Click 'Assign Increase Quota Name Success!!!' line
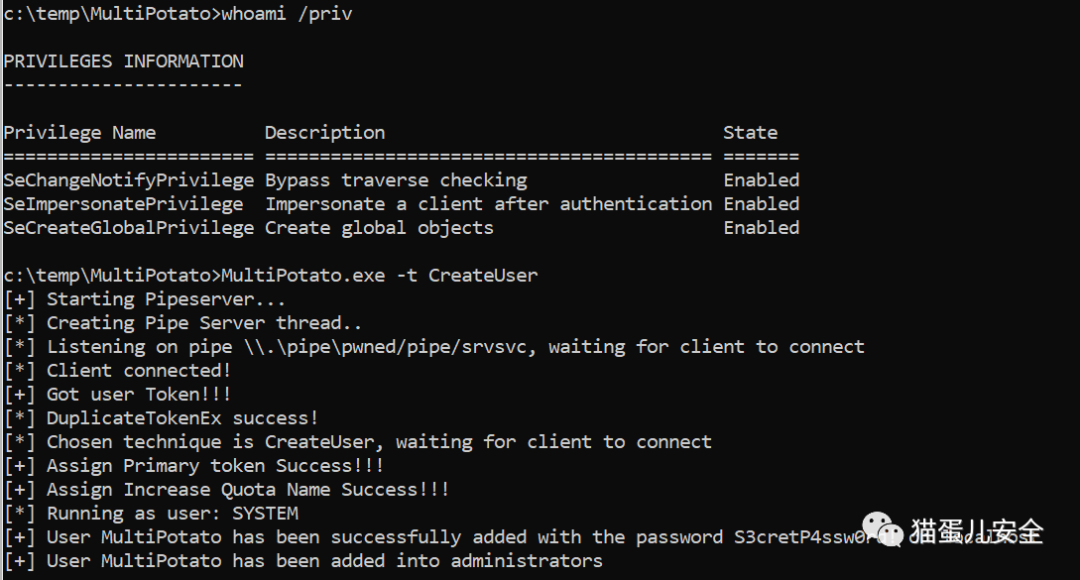This screenshot has width=1080, height=580. tap(227, 489)
